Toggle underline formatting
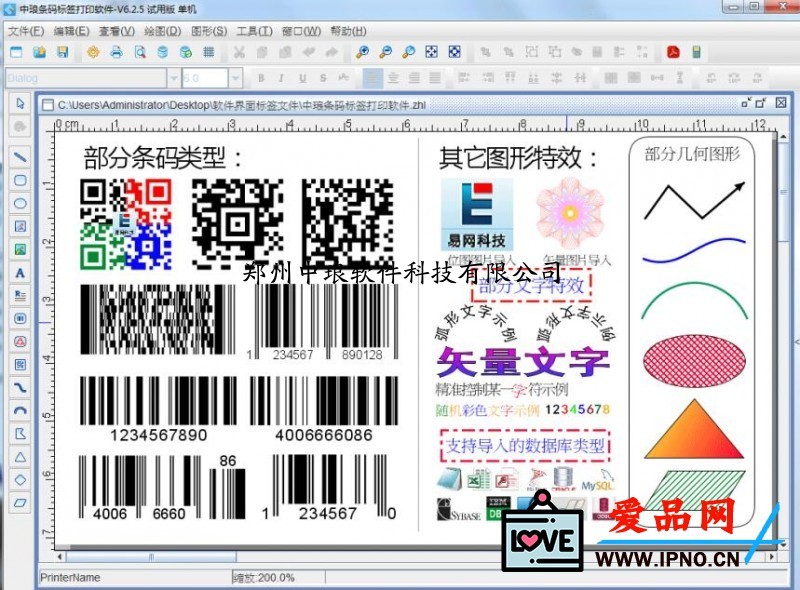The height and width of the screenshot is (590, 800). (303, 78)
